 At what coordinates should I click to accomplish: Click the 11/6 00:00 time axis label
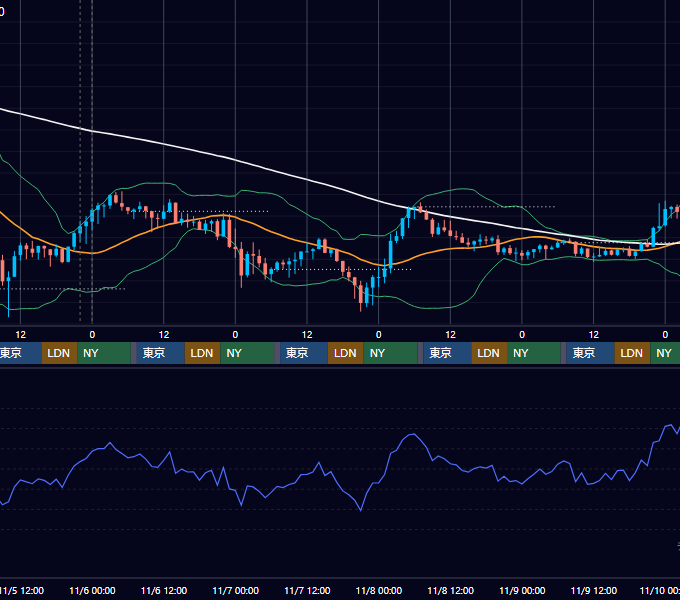[x=92, y=590]
